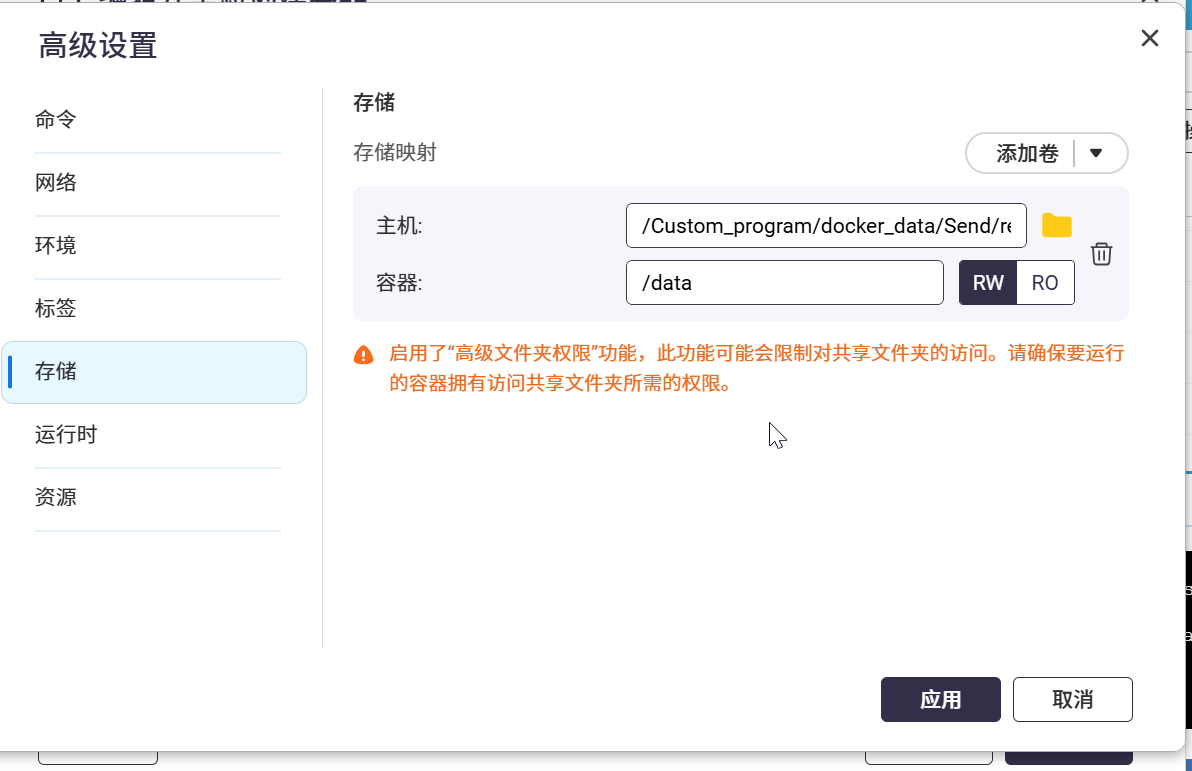Screen dimensions: 1192x771
Task: Open the 运行时 tab
Action: [157, 435]
